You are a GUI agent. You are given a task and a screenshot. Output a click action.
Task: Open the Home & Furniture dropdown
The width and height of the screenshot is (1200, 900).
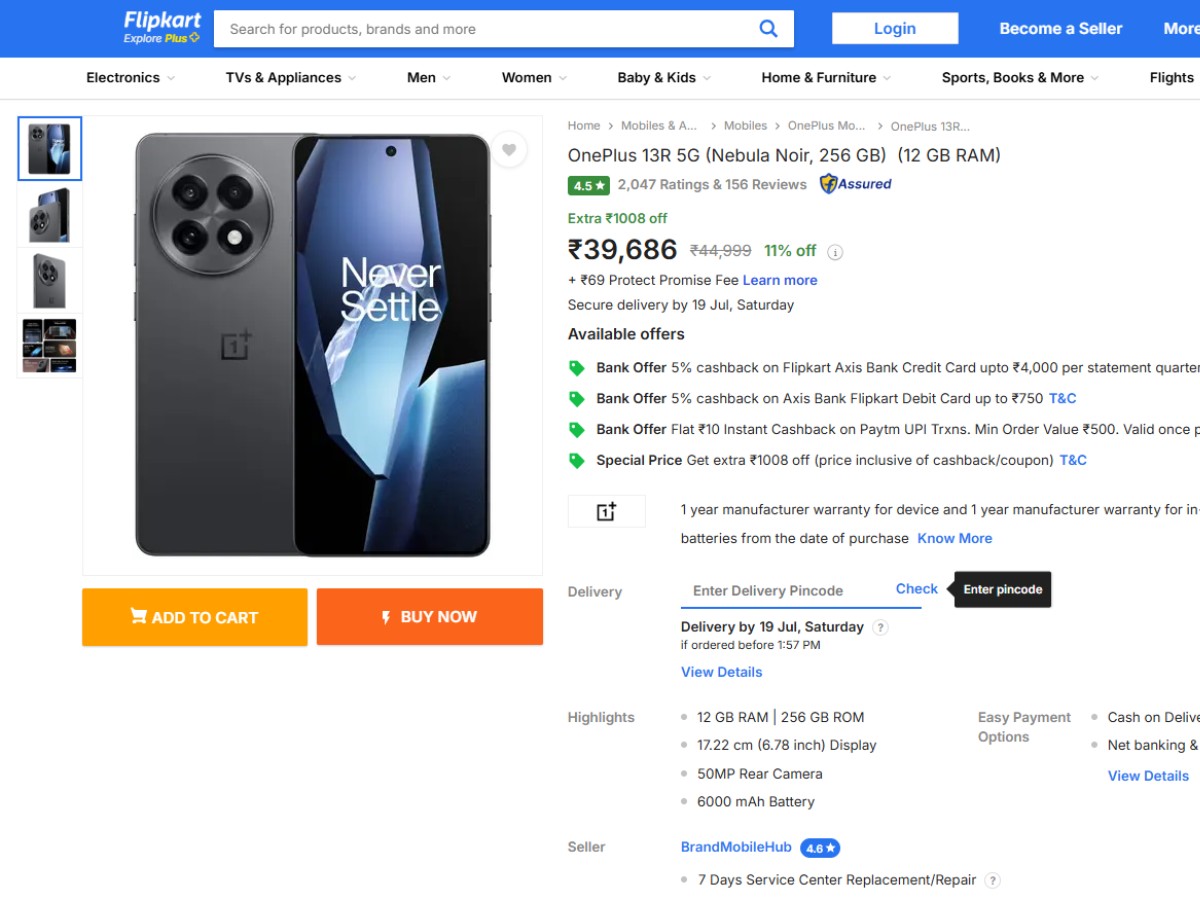coord(826,77)
